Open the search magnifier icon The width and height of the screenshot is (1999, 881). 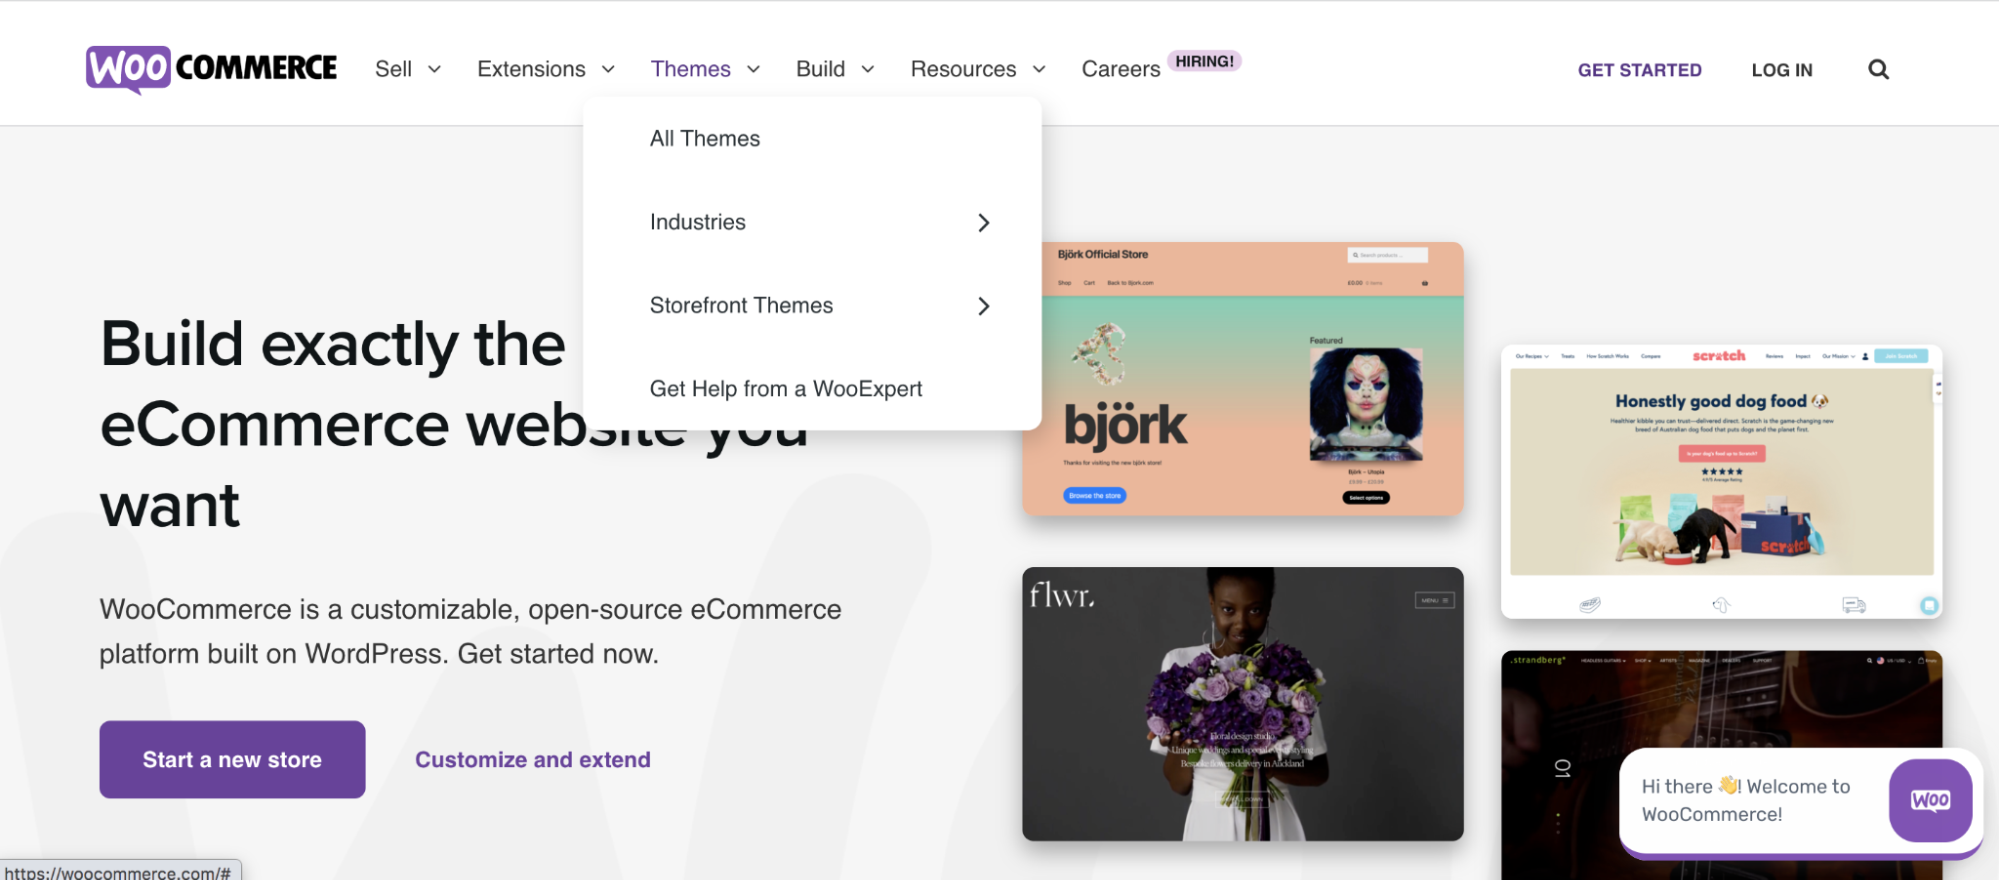pyautogui.click(x=1878, y=69)
